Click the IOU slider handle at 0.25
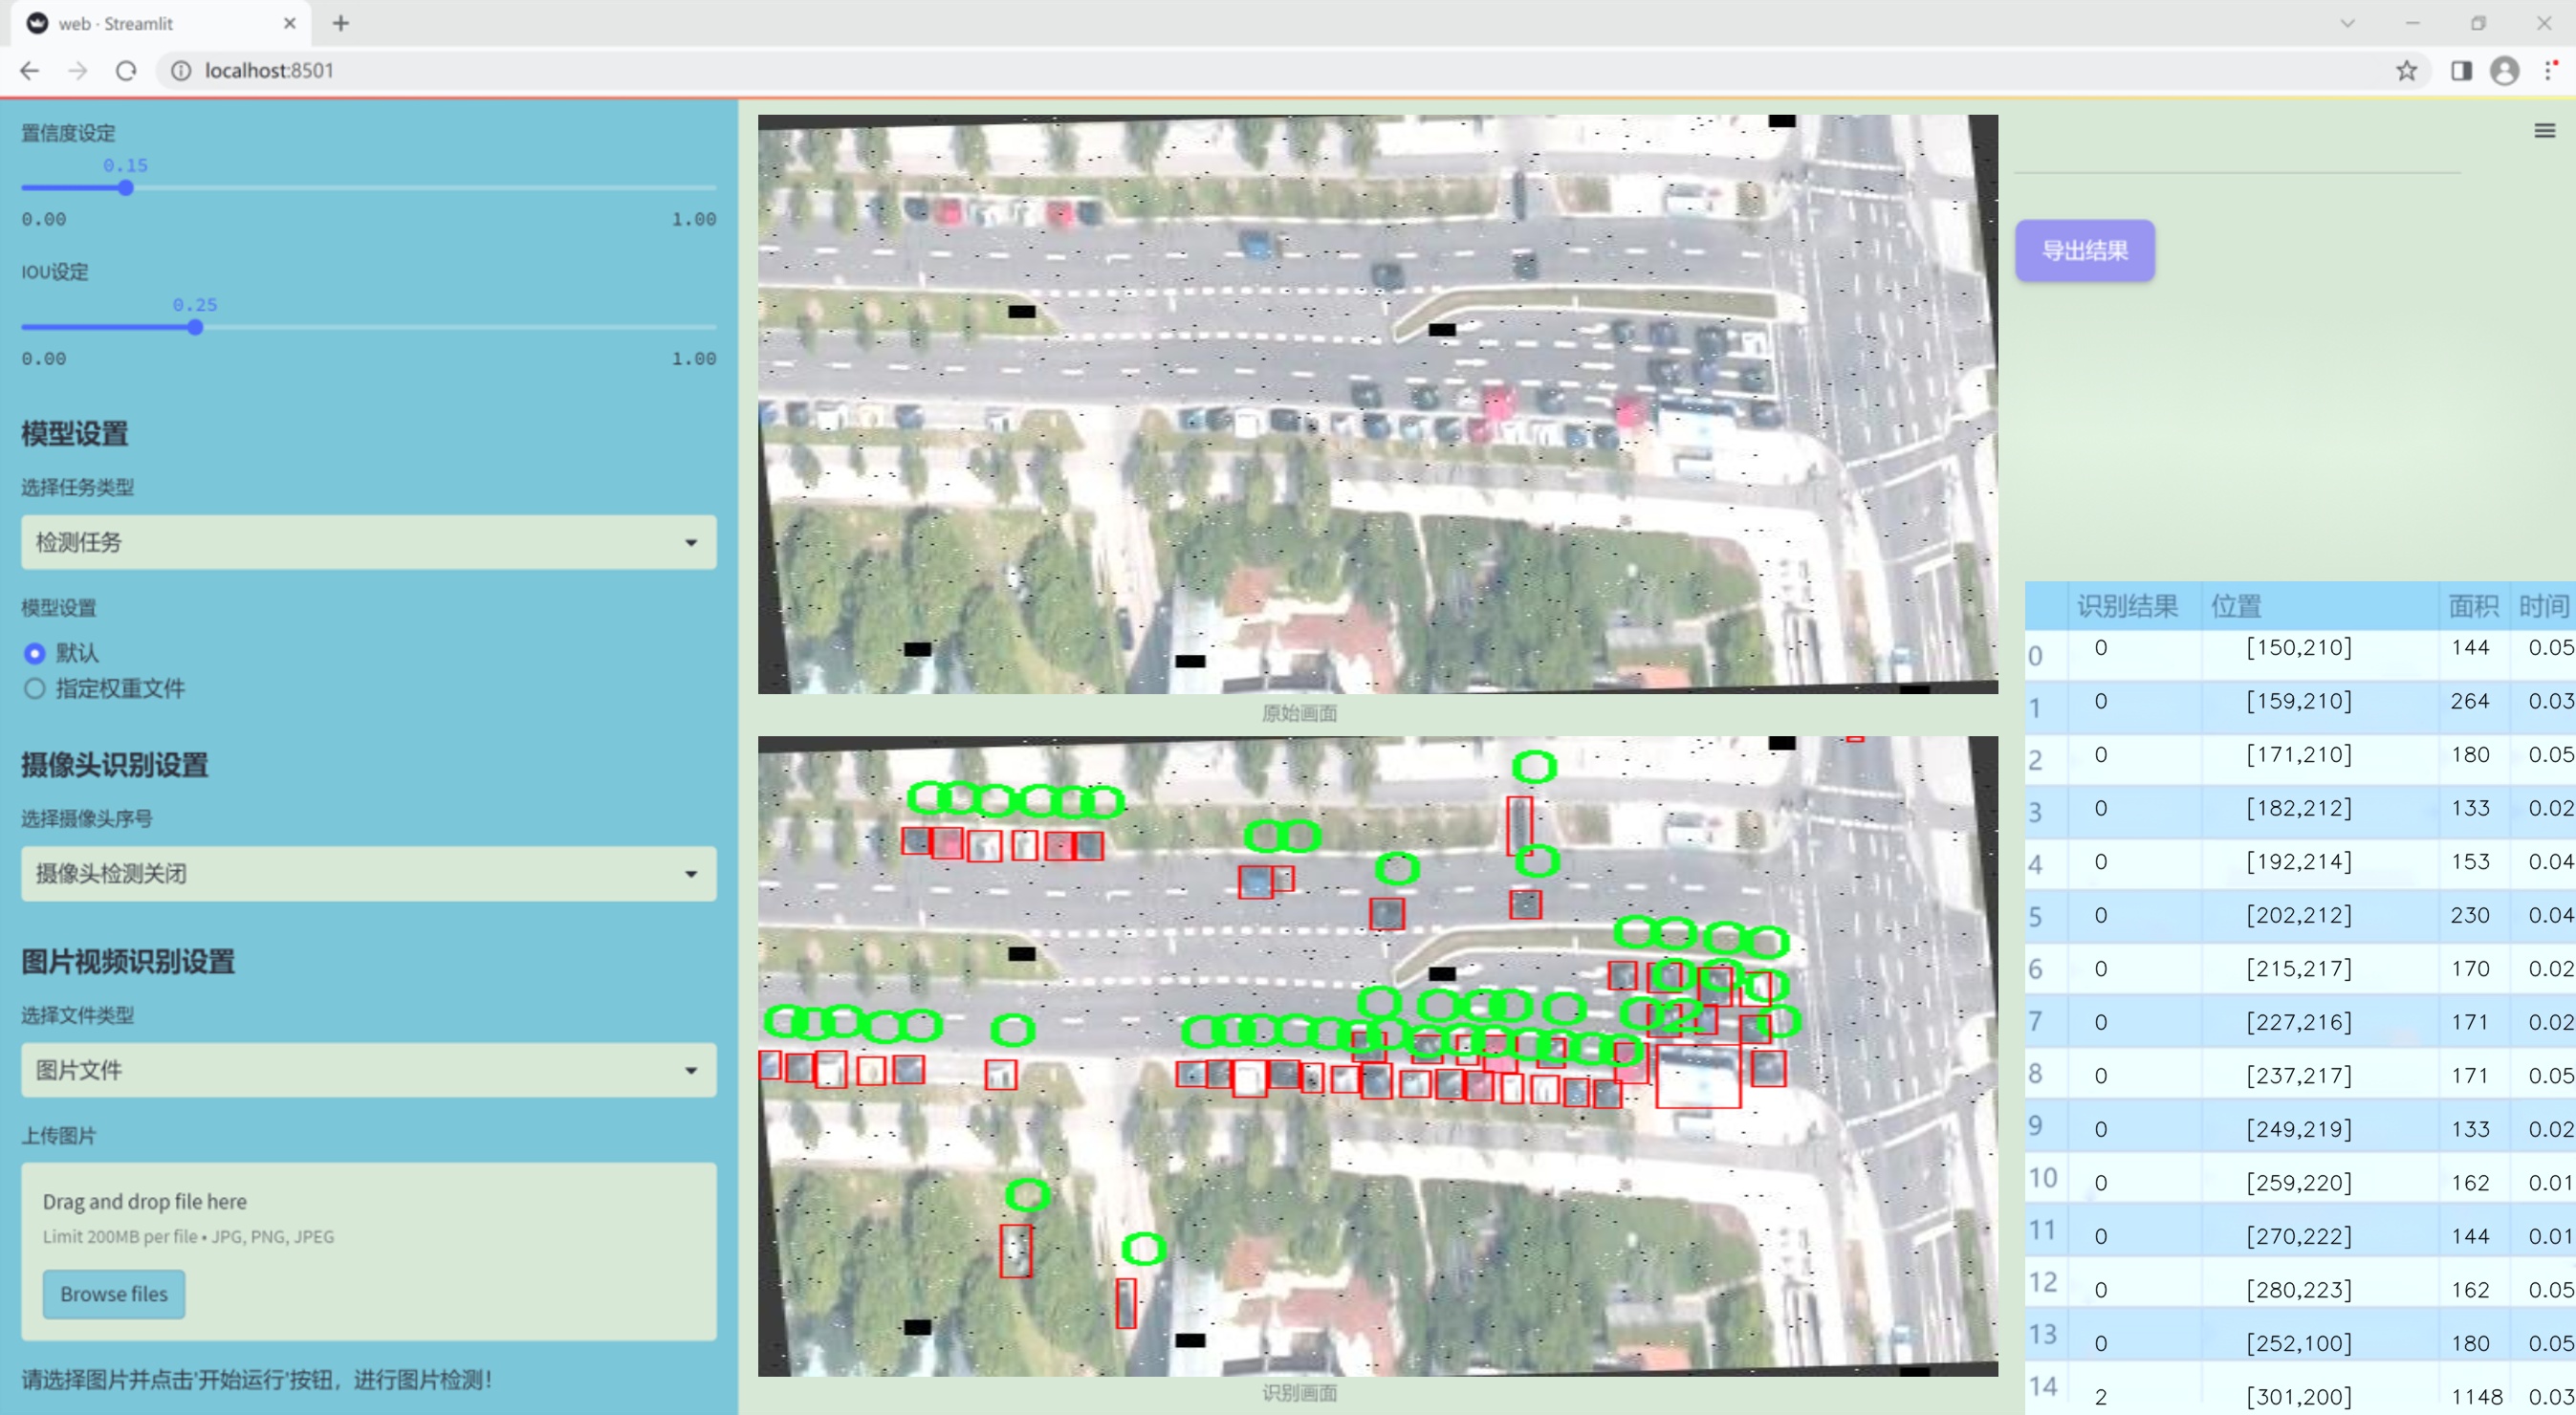2576x1415 pixels. pyautogui.click(x=196, y=327)
